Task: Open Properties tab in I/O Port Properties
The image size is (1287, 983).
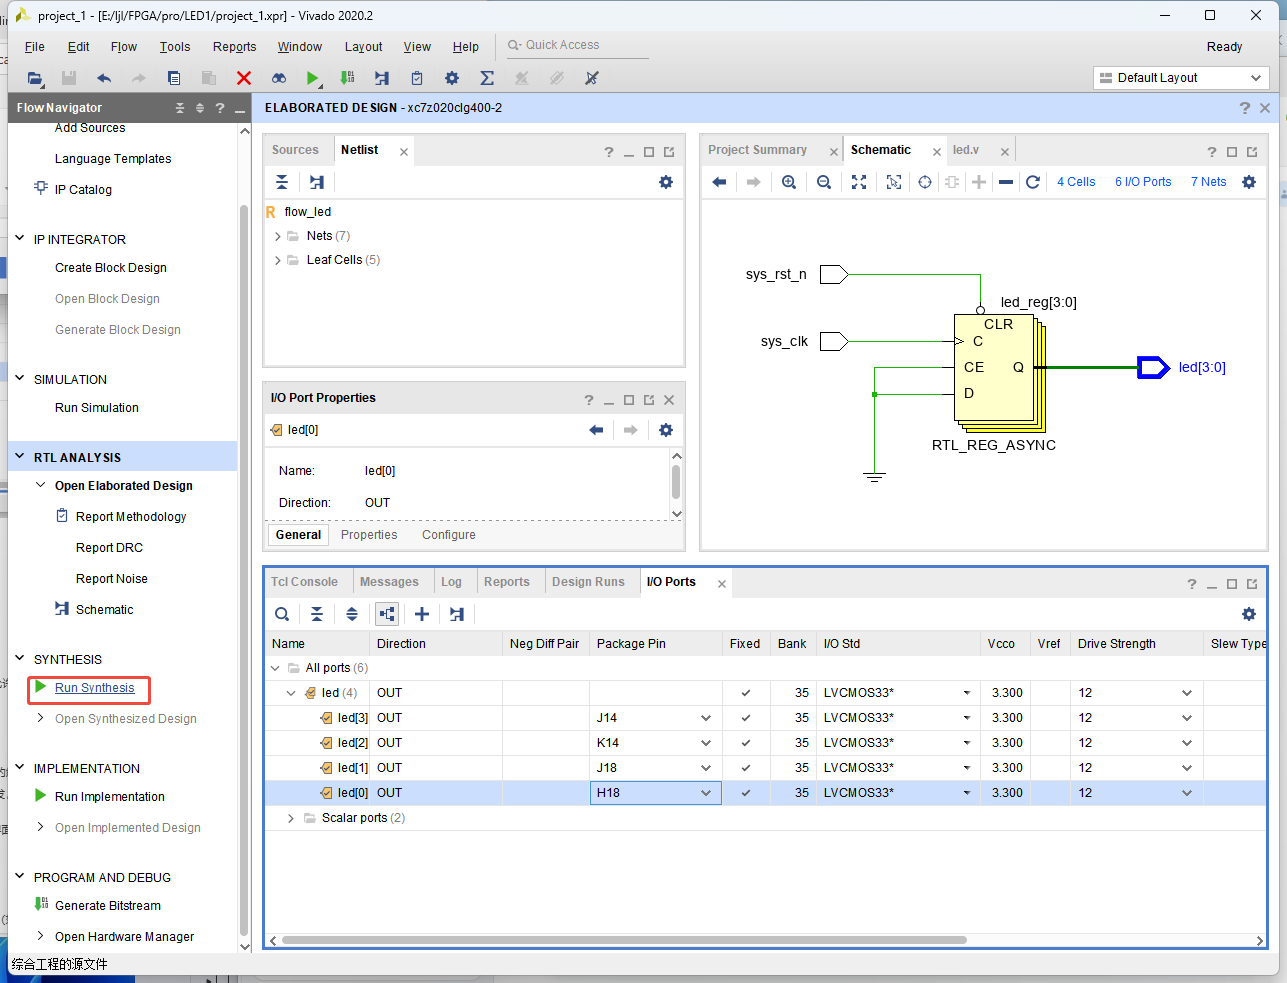Action: click(x=369, y=535)
